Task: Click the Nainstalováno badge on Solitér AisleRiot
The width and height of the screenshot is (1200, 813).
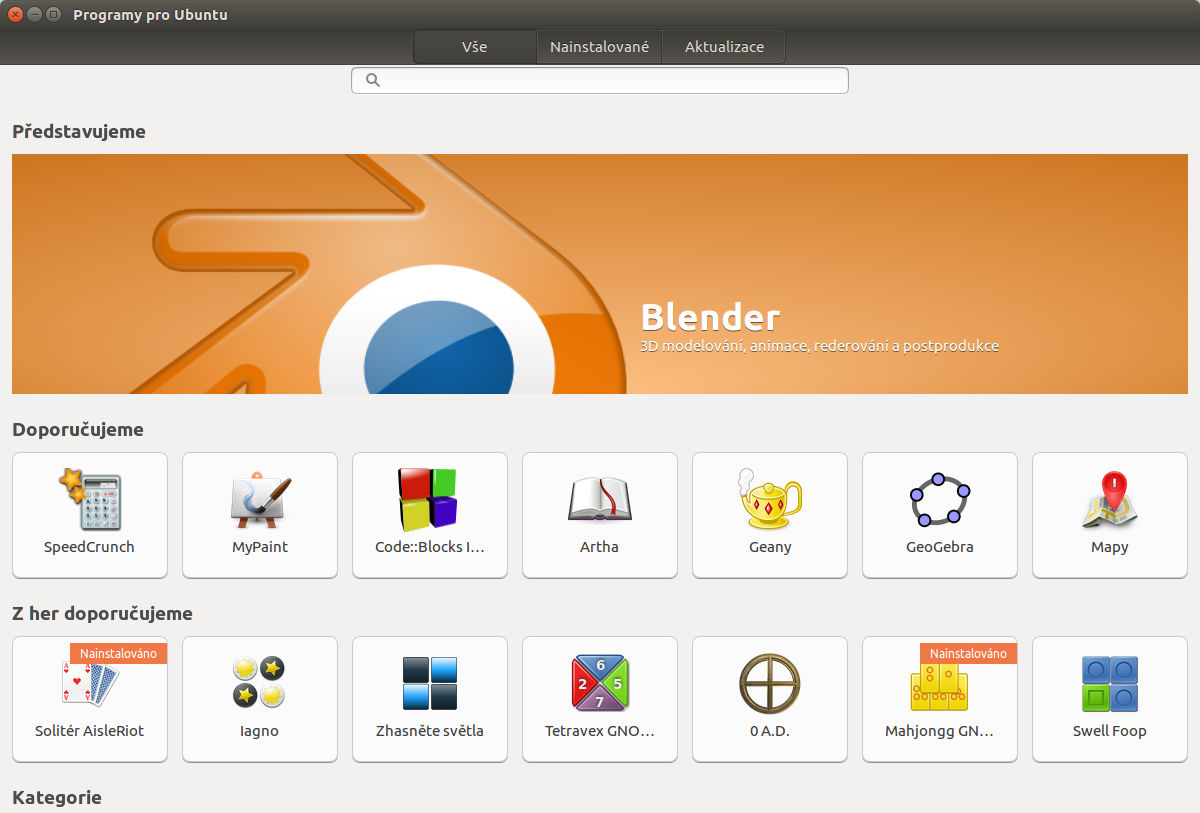Action: [119, 653]
